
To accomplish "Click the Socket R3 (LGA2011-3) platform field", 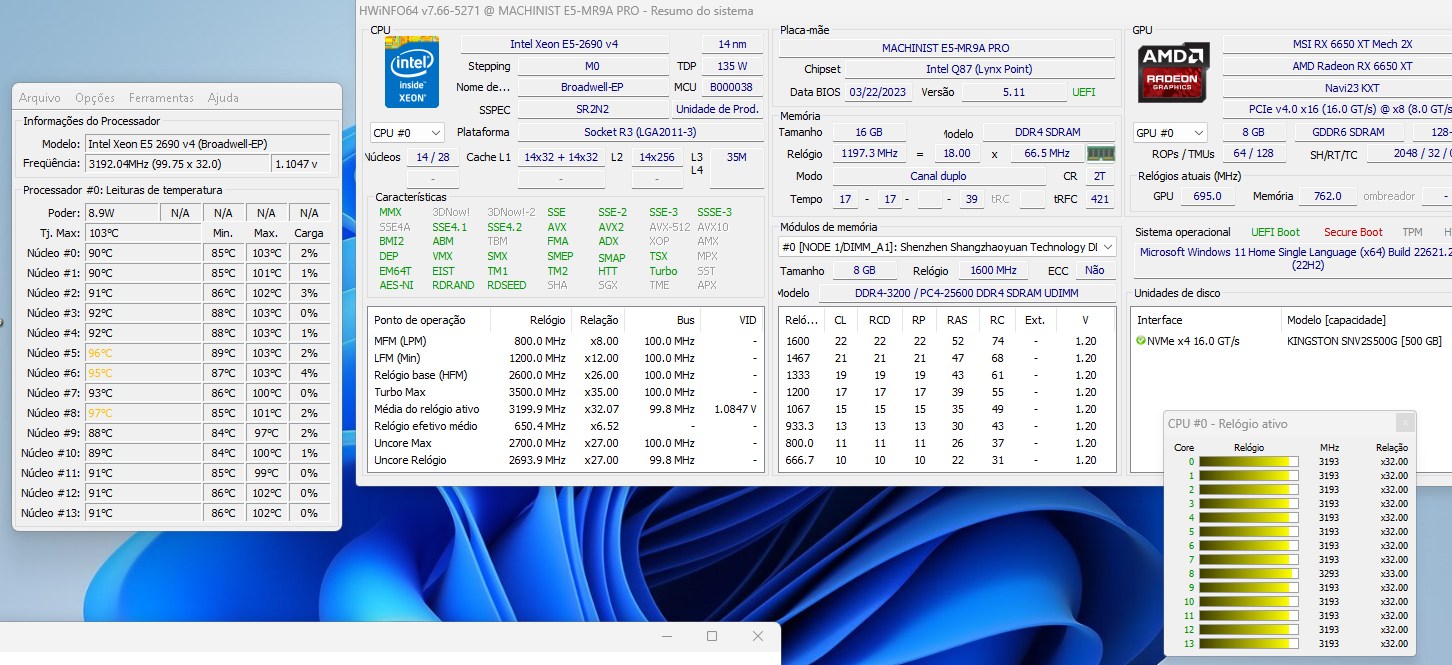I will (x=640, y=132).
